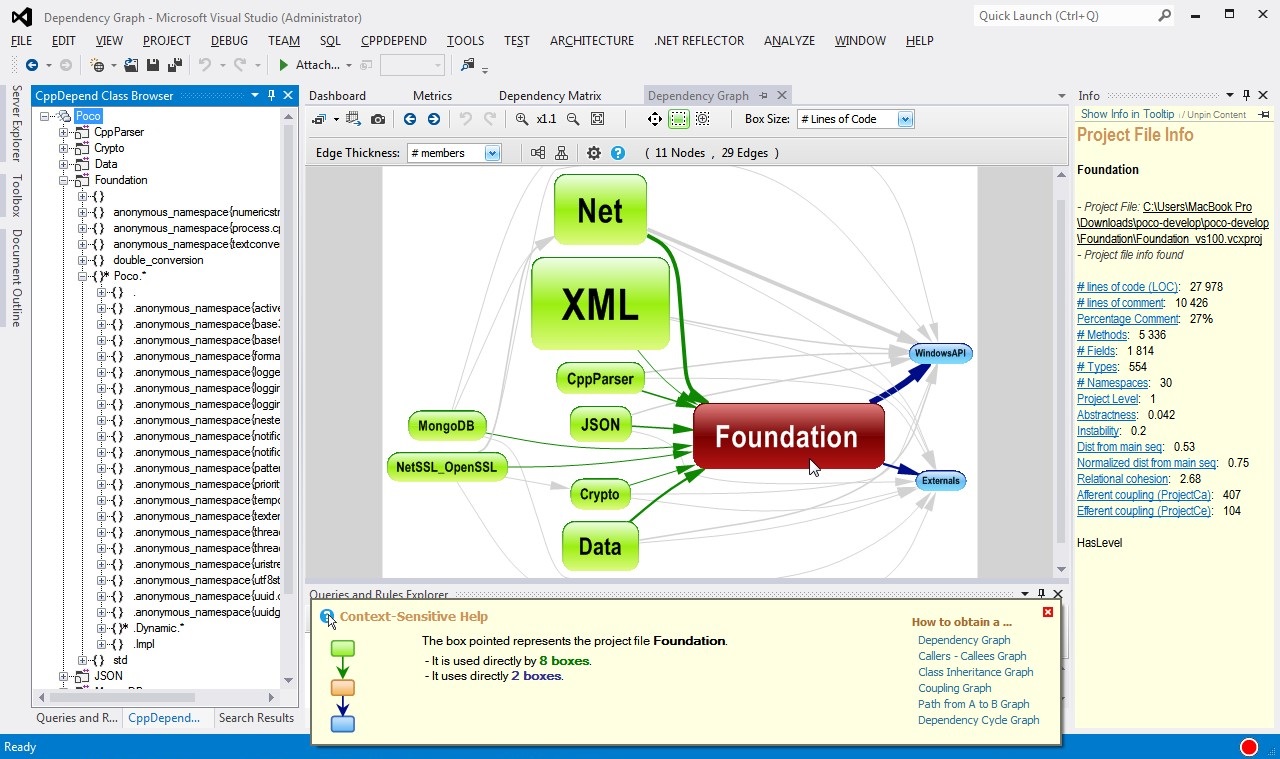Click the '# lines of code (LOC)' link
Image resolution: width=1280 pixels, height=759 pixels.
(x=1128, y=287)
